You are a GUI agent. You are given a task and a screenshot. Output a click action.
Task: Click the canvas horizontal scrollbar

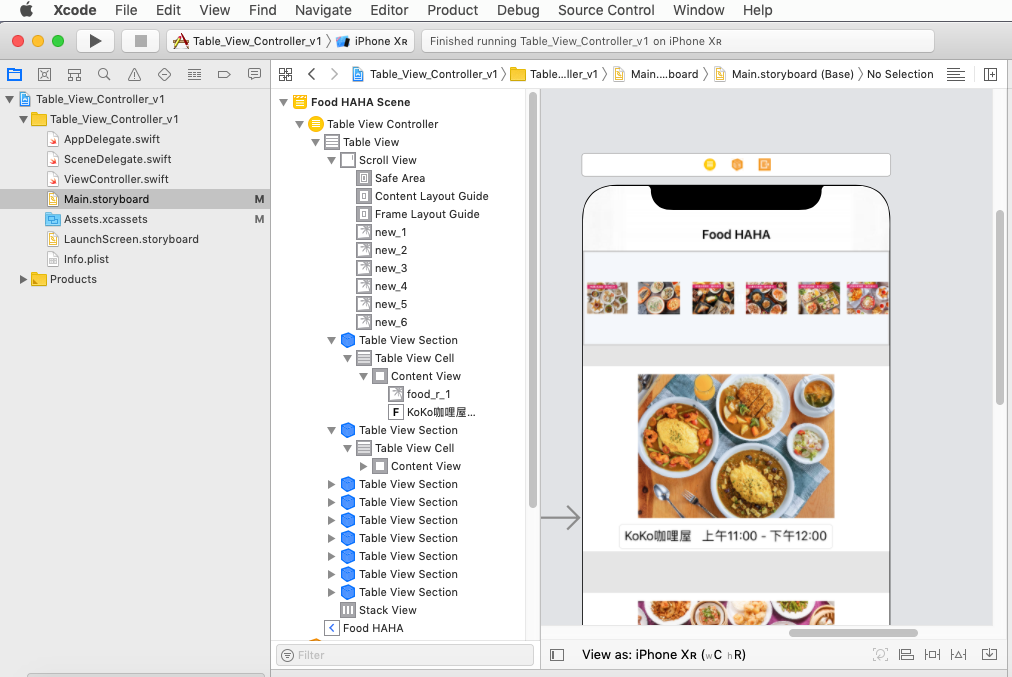pyautogui.click(x=853, y=632)
